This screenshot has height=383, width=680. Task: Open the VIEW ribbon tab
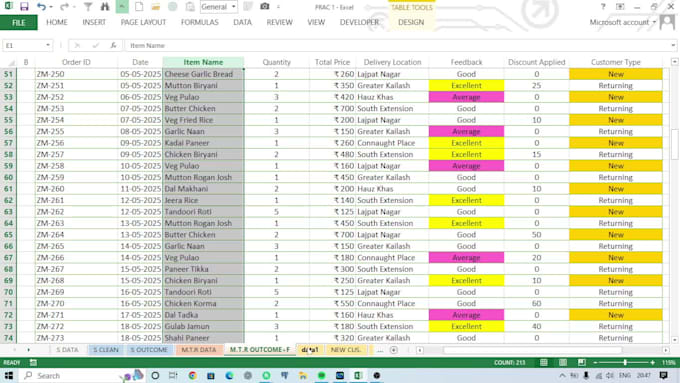[316, 22]
